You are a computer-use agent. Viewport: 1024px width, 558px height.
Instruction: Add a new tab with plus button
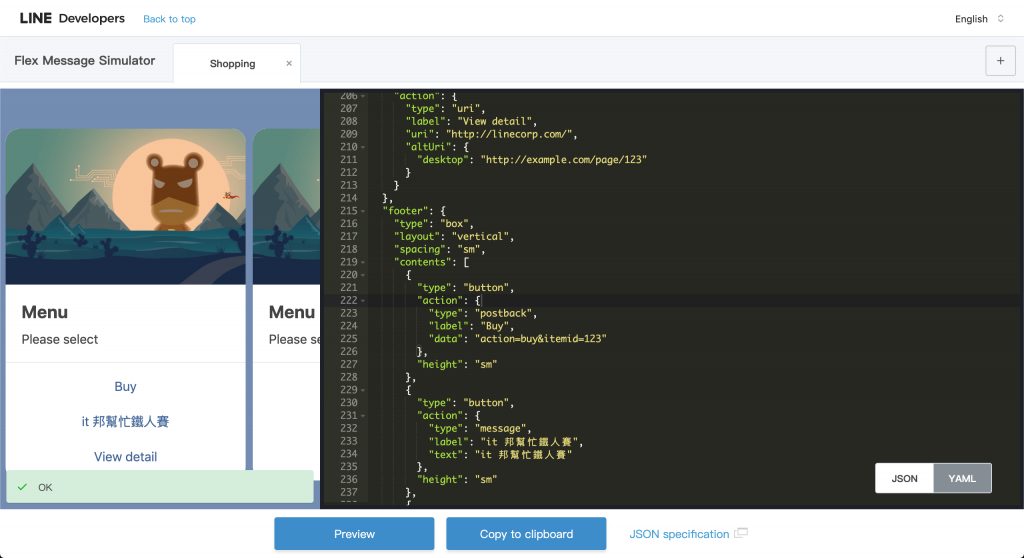click(1000, 61)
